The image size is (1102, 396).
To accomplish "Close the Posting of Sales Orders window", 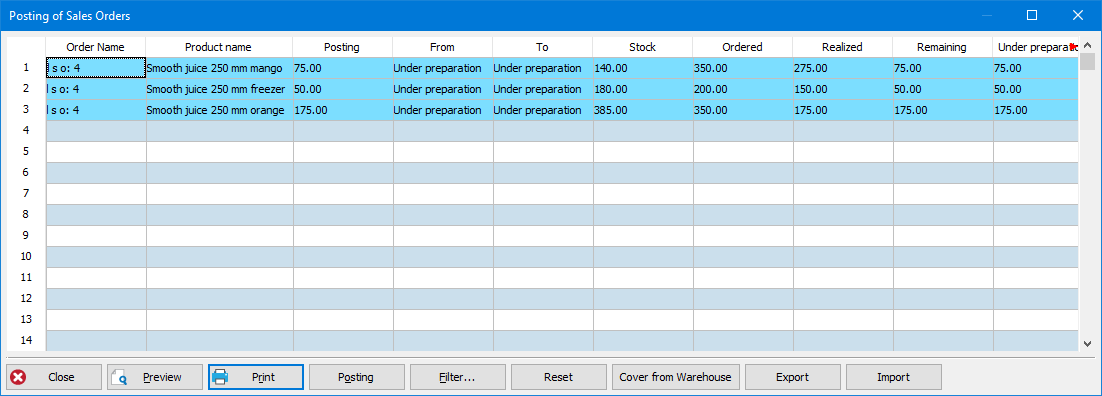I will coord(1078,15).
